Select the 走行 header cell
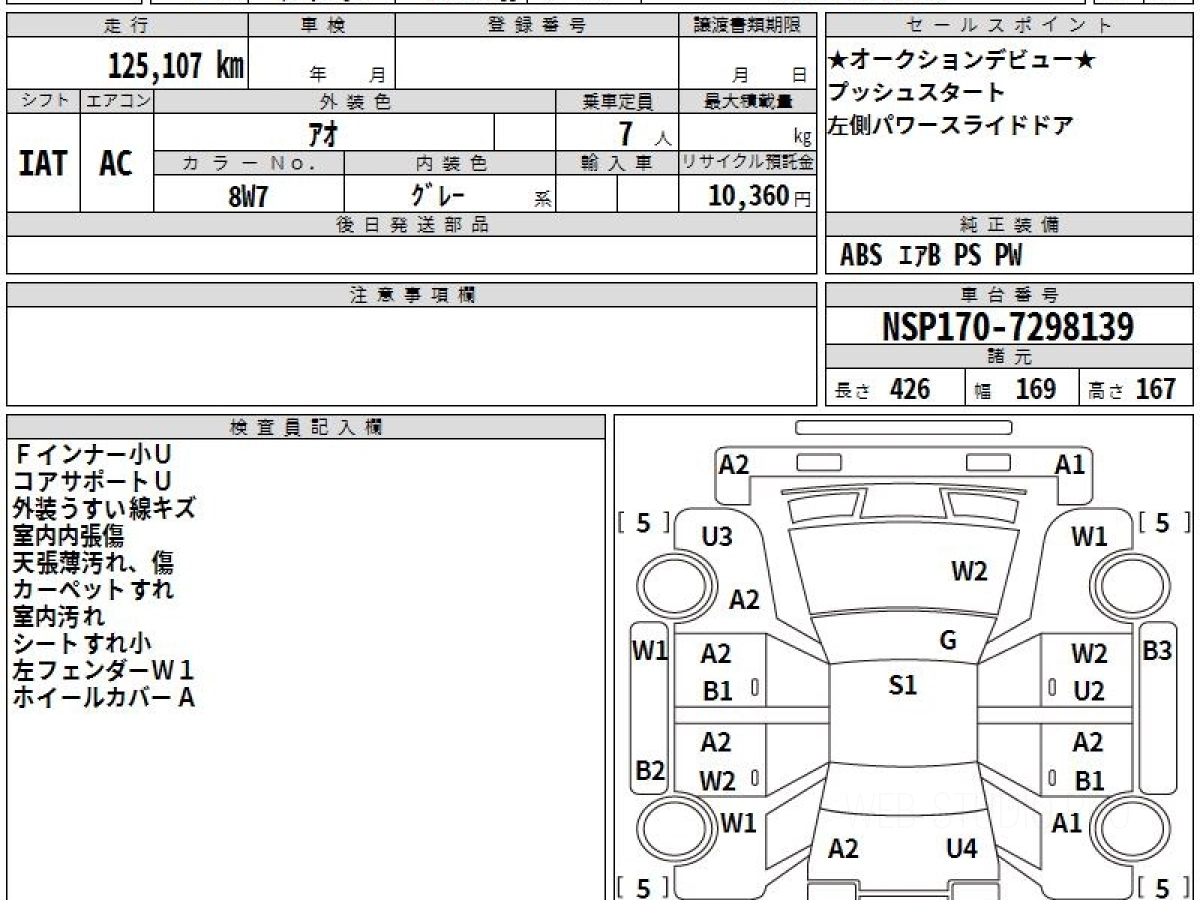The image size is (1200, 900). tap(126, 26)
